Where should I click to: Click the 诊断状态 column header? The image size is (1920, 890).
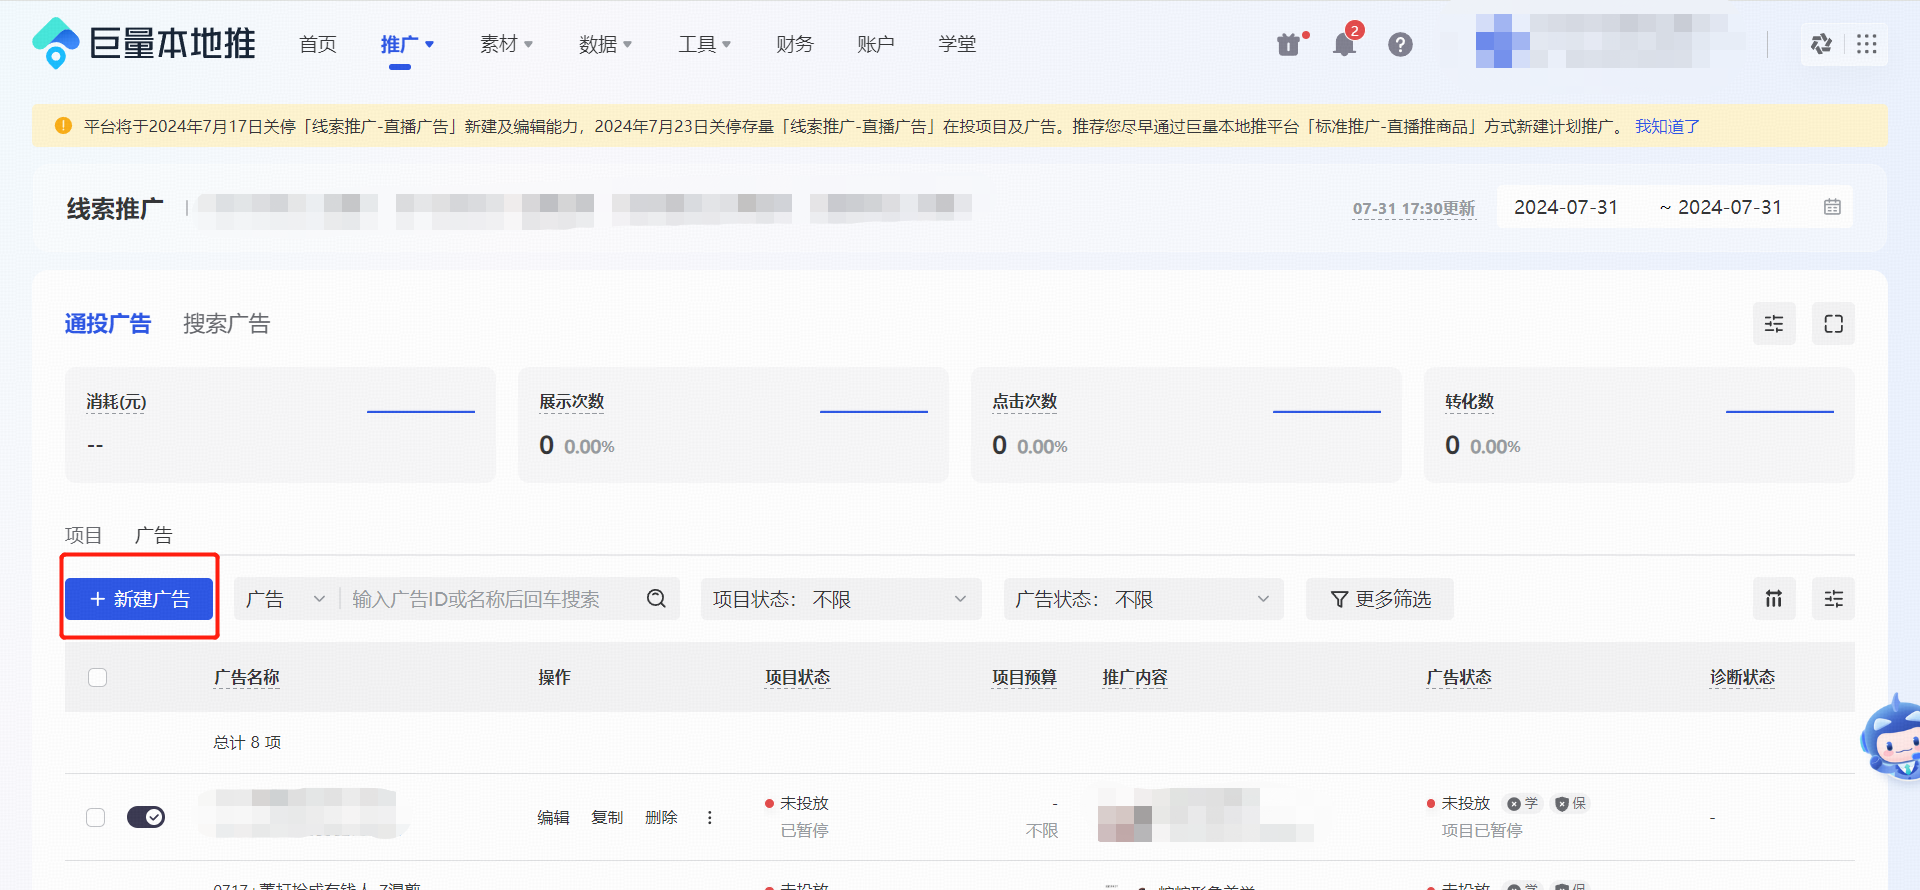coord(1743,677)
